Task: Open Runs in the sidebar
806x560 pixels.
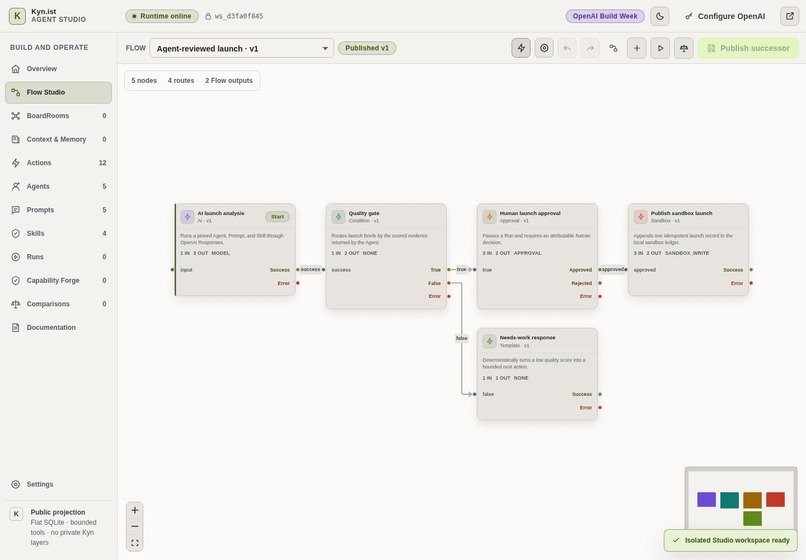Action: click(x=58, y=257)
